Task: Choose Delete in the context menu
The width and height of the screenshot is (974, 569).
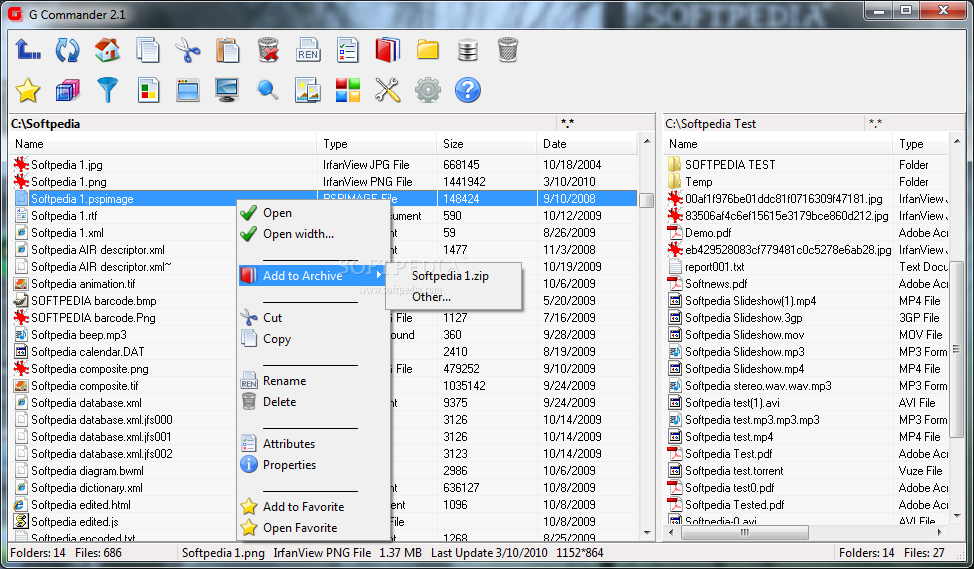Action: tap(314, 402)
